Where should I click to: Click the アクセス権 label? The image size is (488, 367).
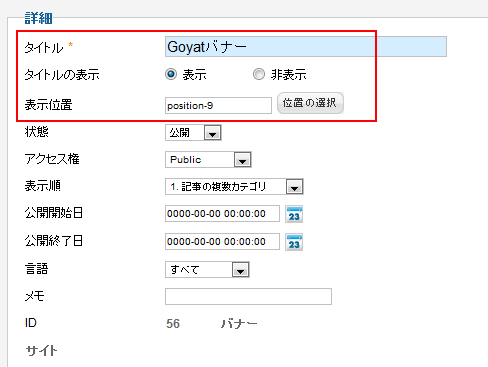point(52,159)
